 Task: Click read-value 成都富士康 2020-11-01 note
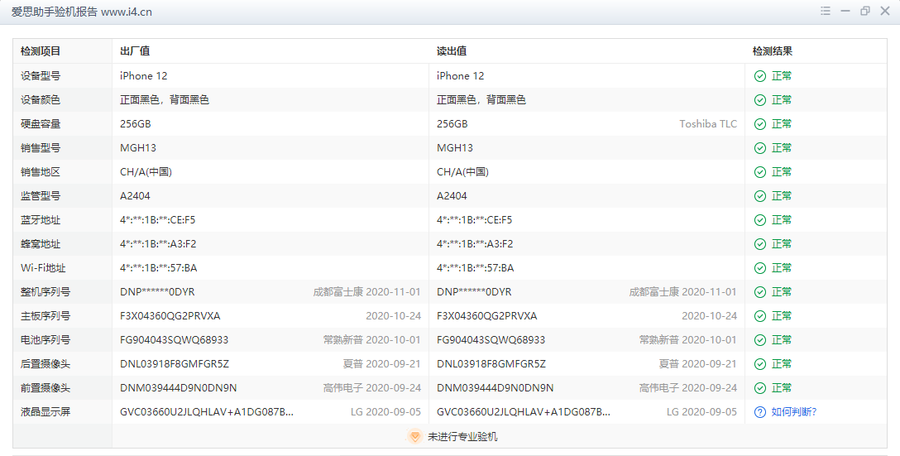[682, 292]
